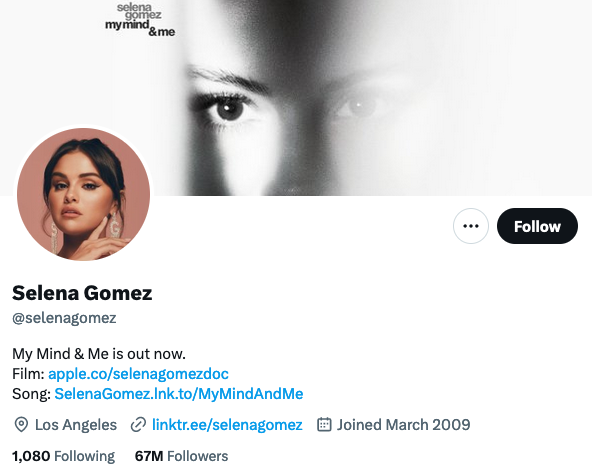Click the calendar icon next to Joined
Viewport: 592px width, 469px height.
coord(324,424)
